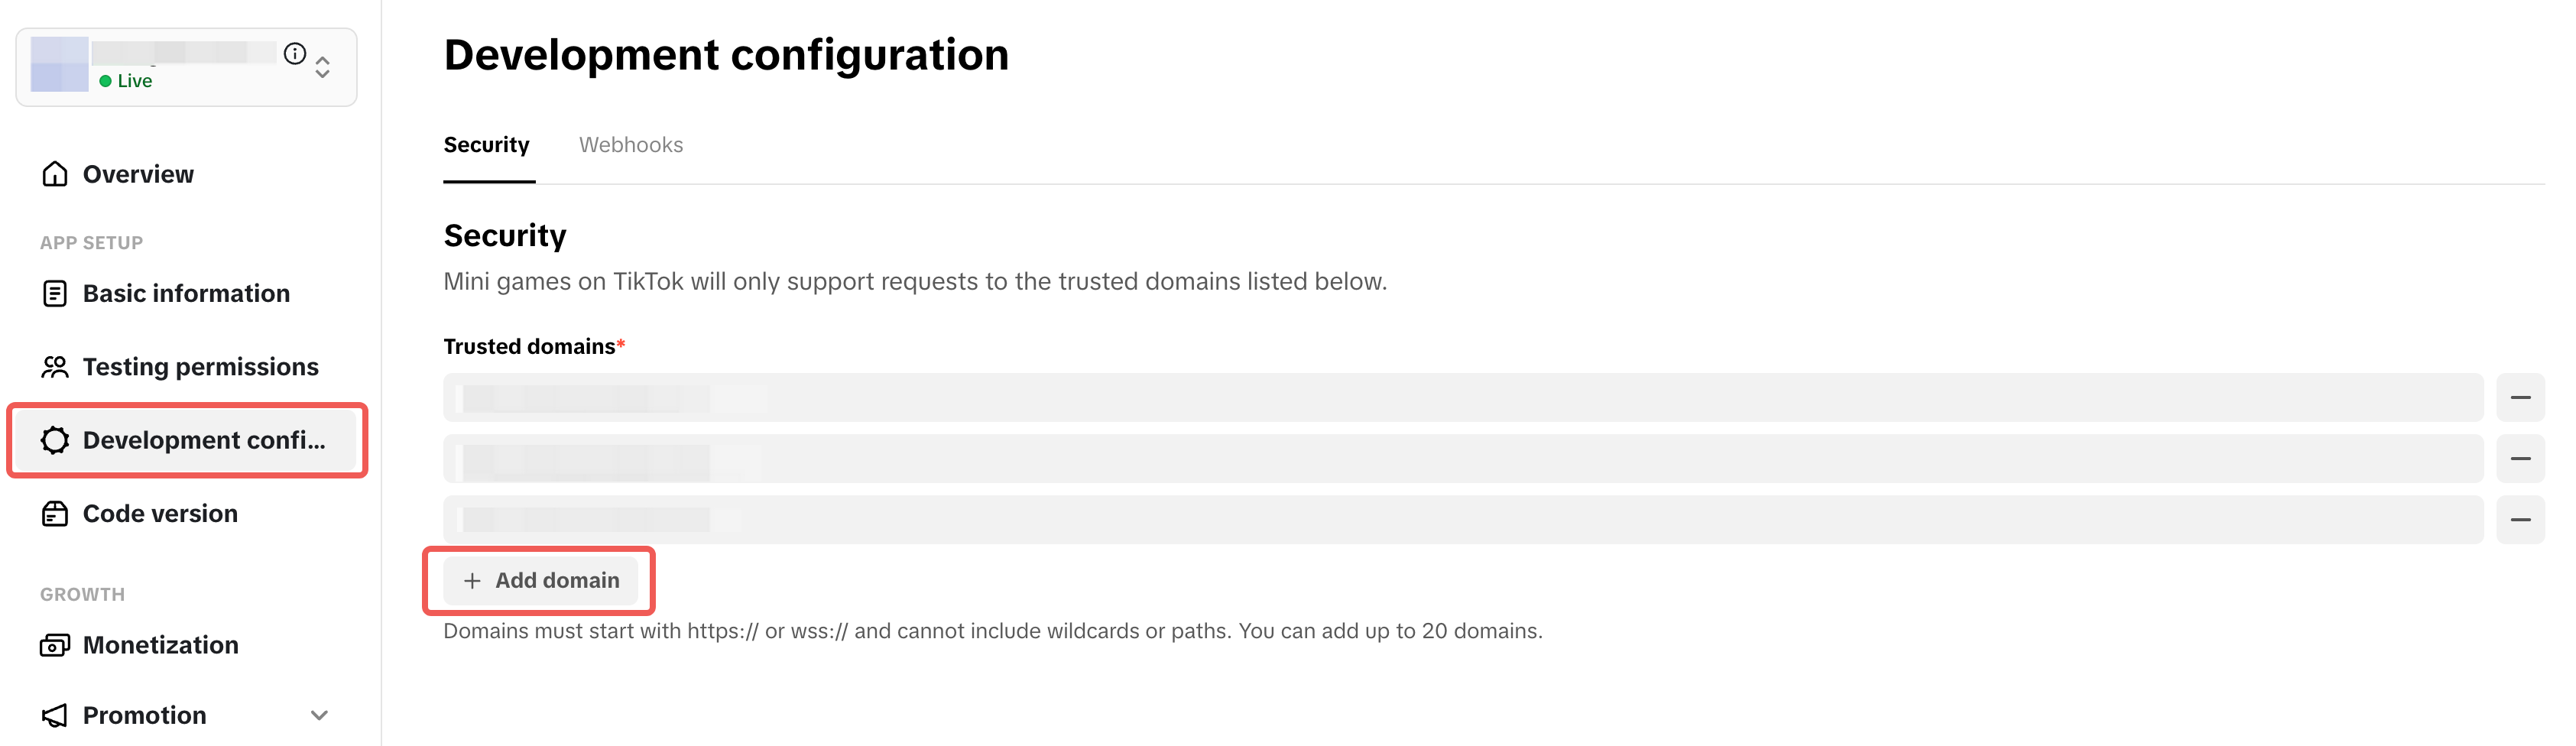The width and height of the screenshot is (2576, 746).
Task: Click the Add domain button
Action: pyautogui.click(x=540, y=581)
